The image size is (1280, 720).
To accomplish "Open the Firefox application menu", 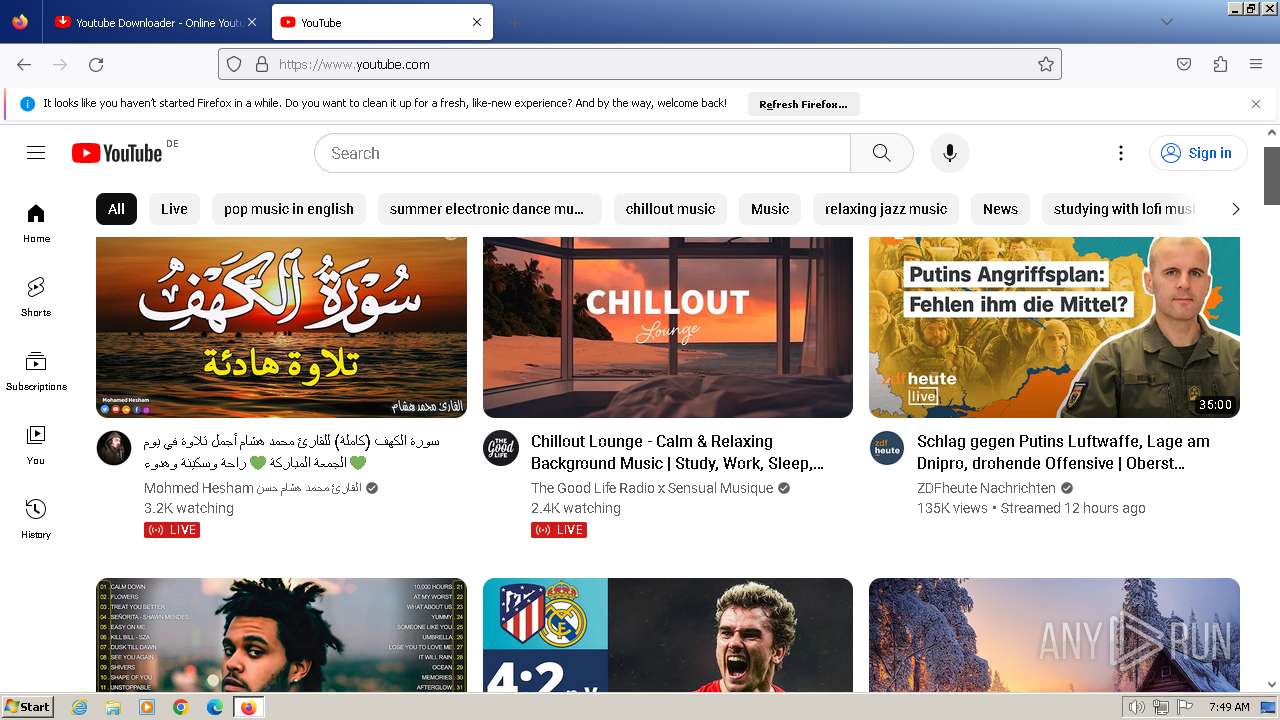I will (1256, 64).
